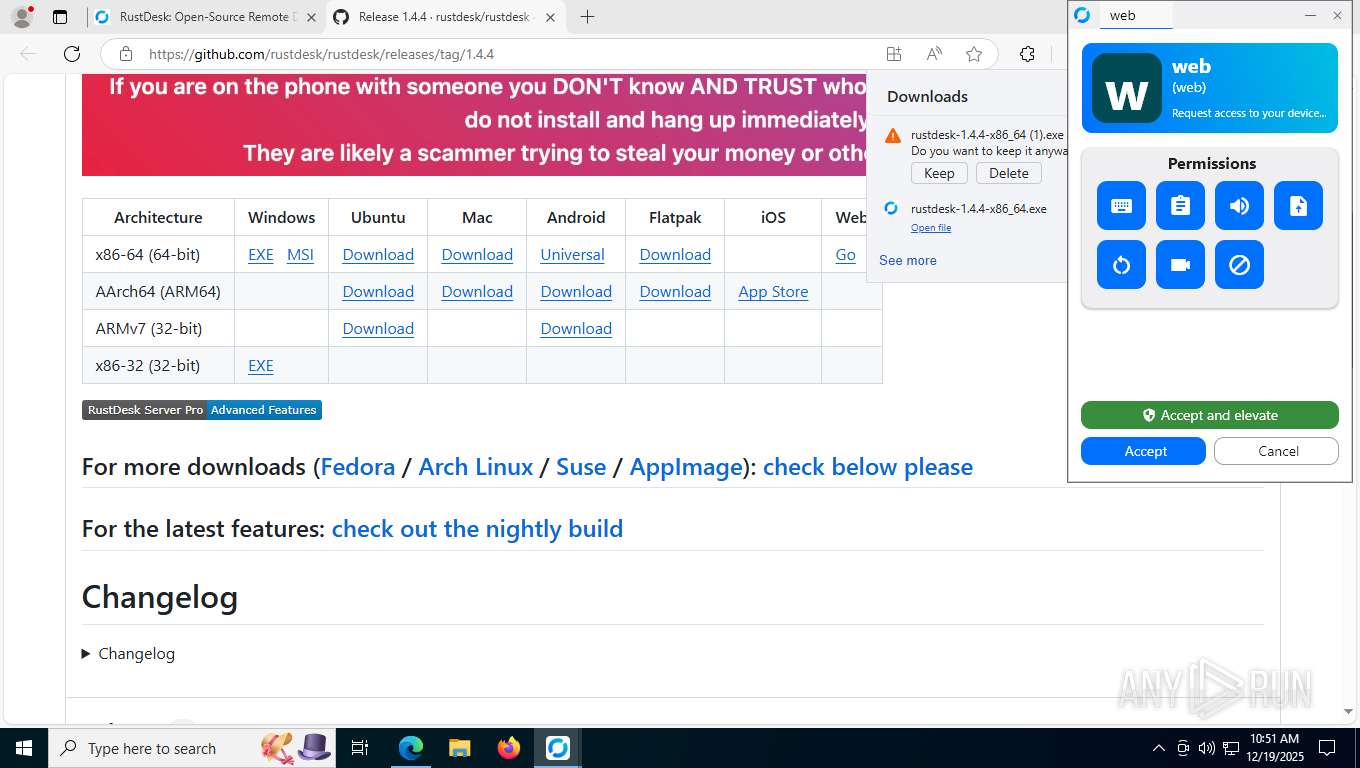Viewport: 1360px width, 768px height.
Task: Download Android ARMv7 build
Action: pos(576,329)
